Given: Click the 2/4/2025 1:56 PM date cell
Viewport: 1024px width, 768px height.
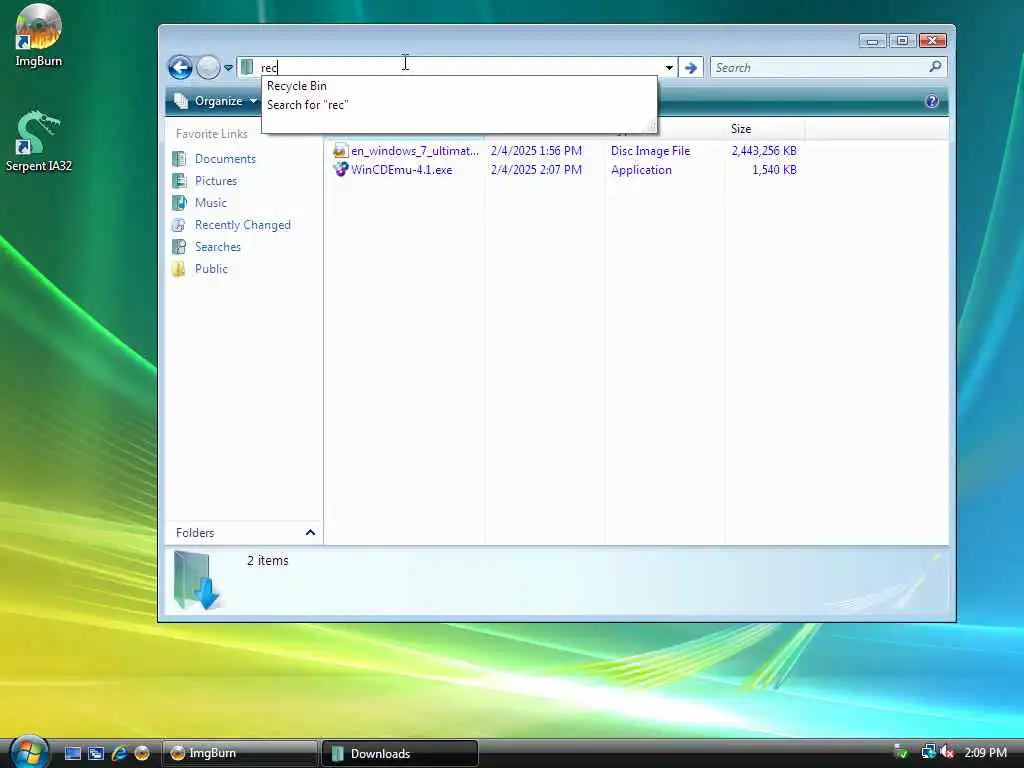Looking at the screenshot, I should click(536, 151).
